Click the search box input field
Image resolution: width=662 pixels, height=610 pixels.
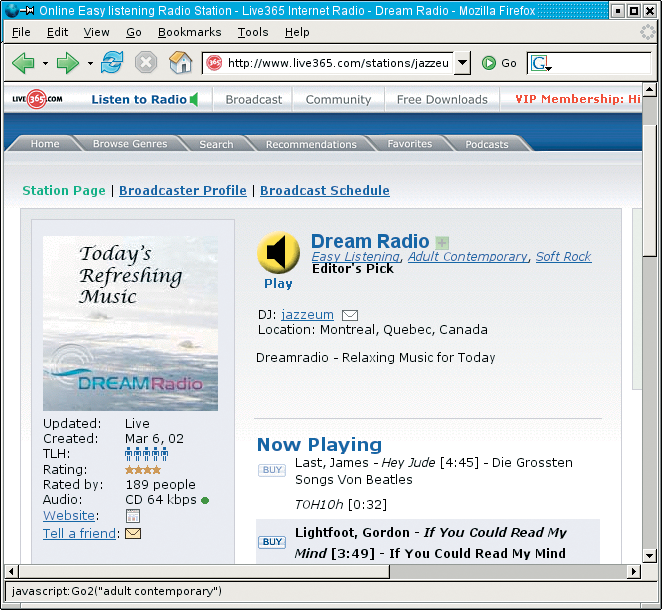(602, 63)
